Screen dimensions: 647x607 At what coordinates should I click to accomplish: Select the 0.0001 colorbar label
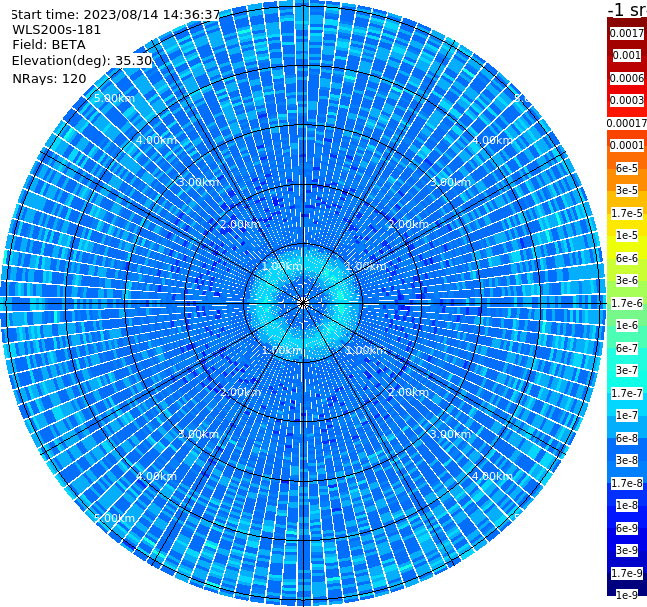[x=627, y=146]
